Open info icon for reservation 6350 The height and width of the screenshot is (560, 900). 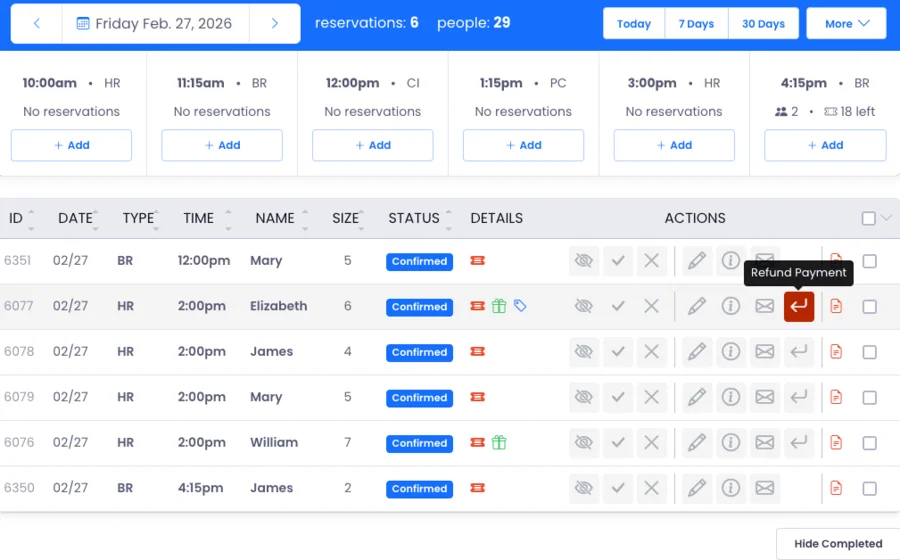731,488
